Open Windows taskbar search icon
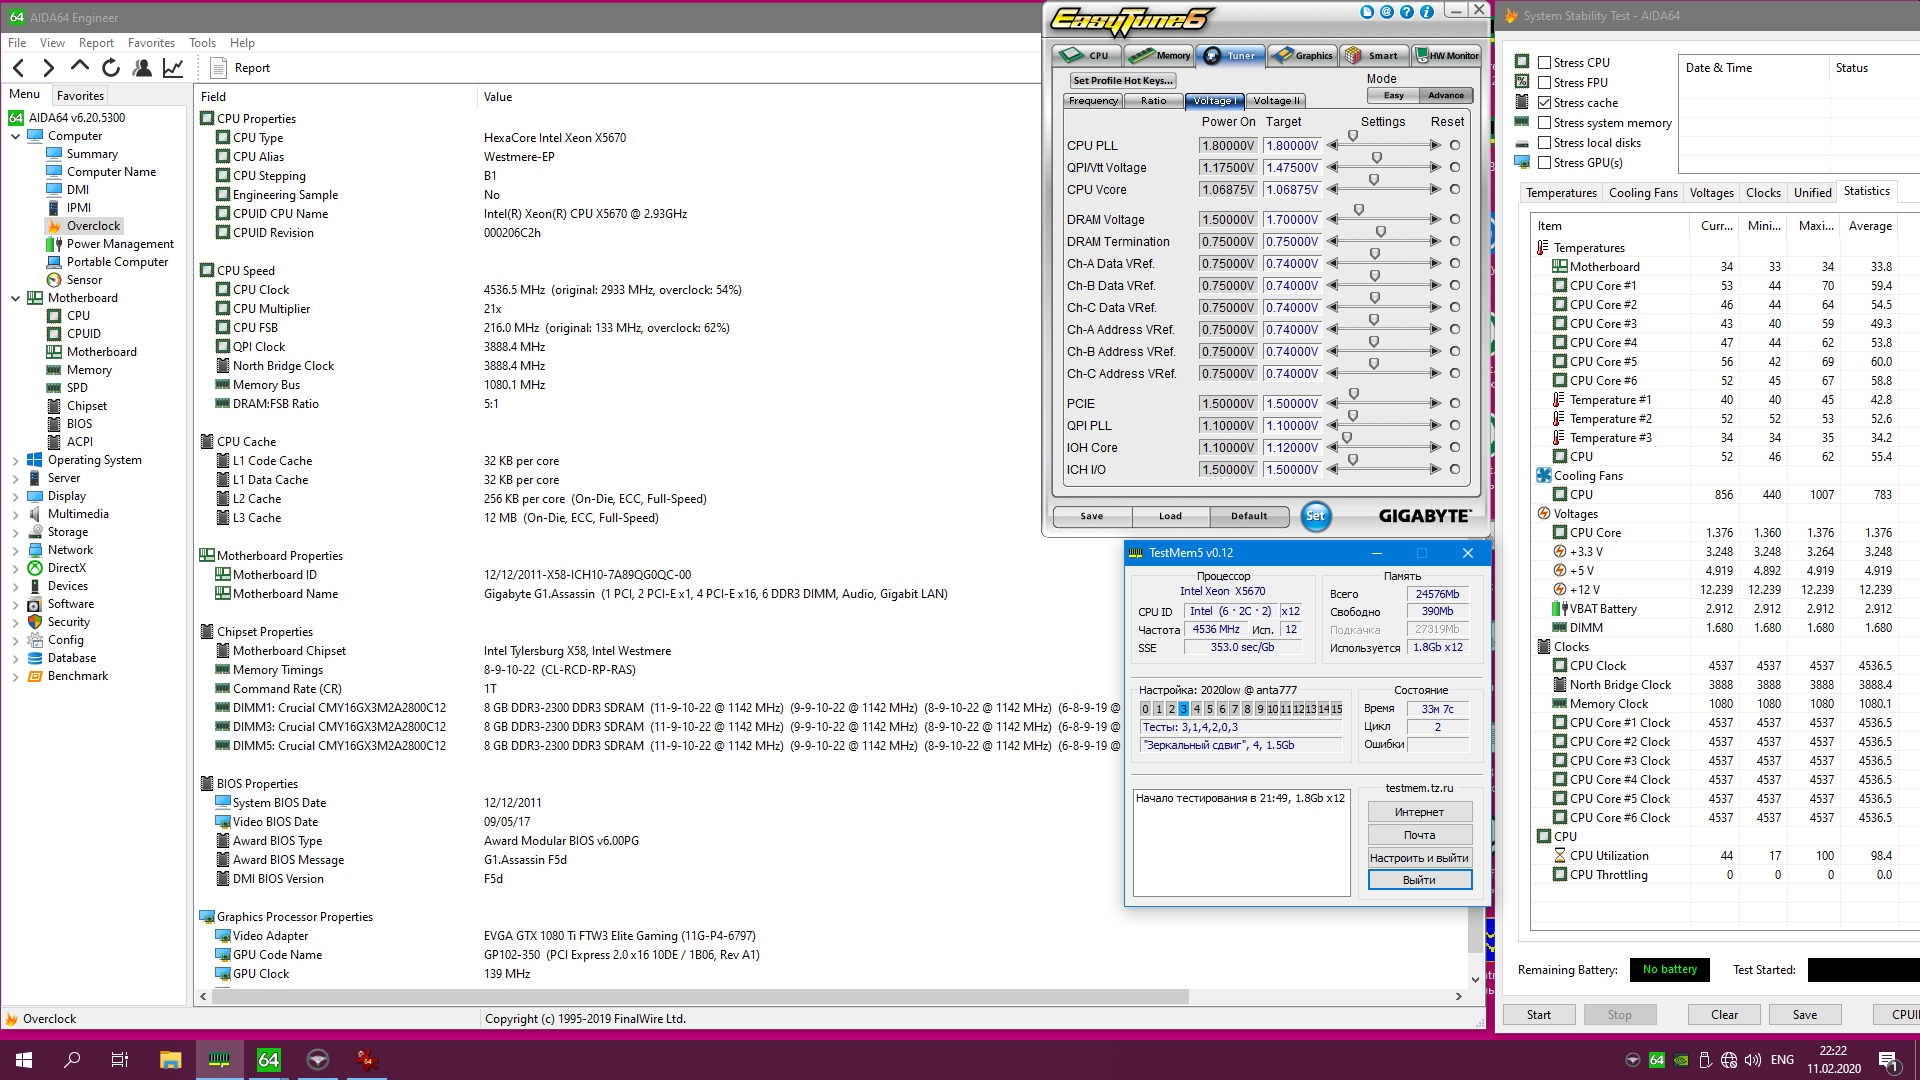 (72, 1060)
